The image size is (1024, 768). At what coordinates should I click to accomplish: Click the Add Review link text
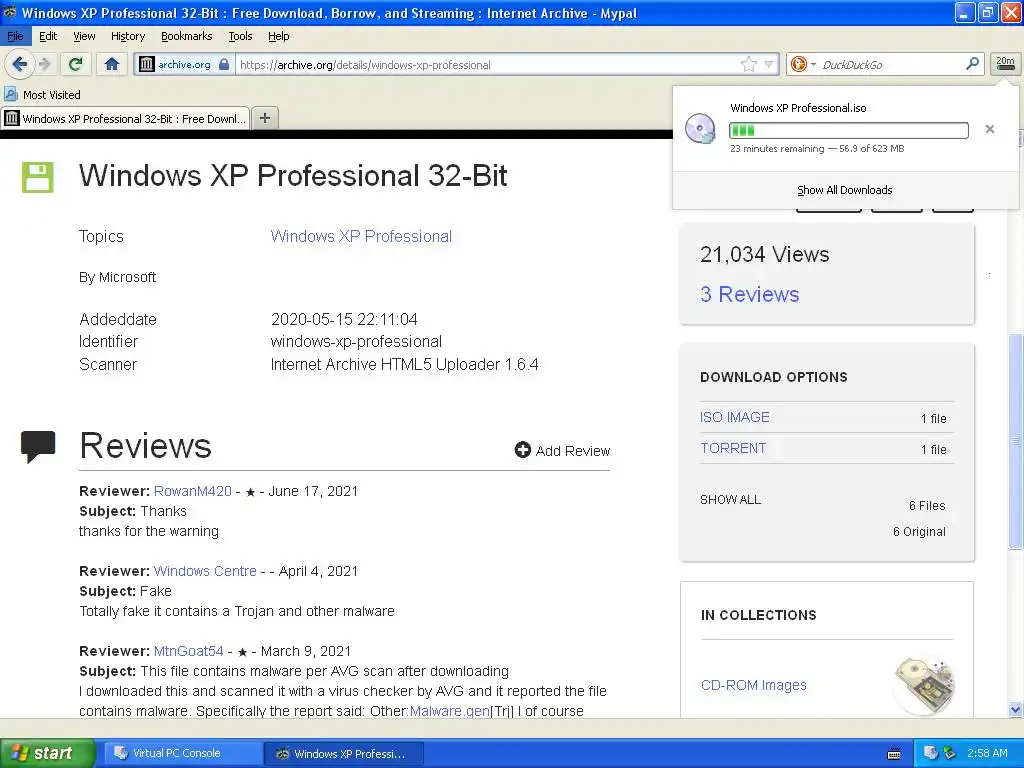573,451
